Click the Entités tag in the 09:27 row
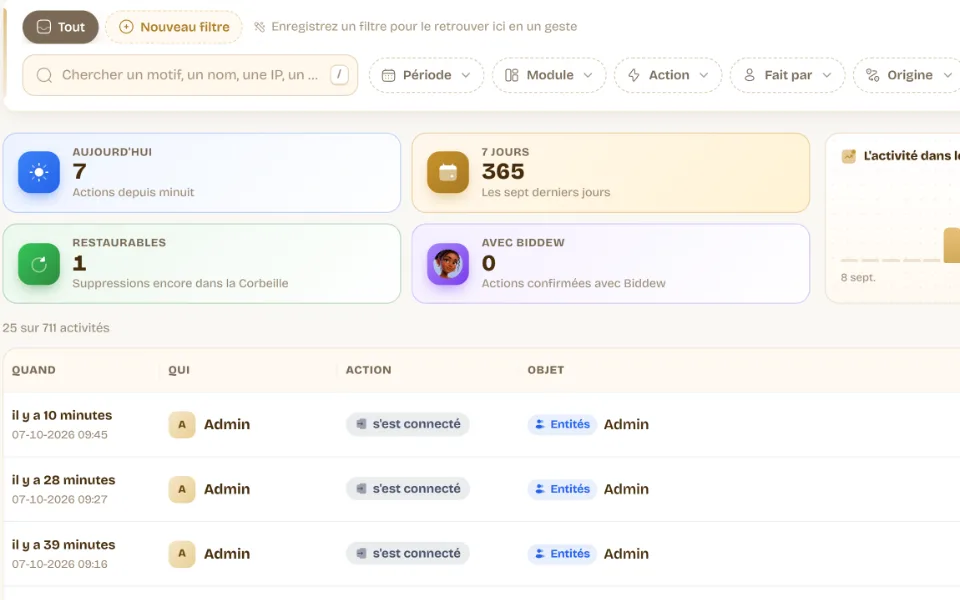Viewport: 960px width, 600px height. [x=562, y=489]
